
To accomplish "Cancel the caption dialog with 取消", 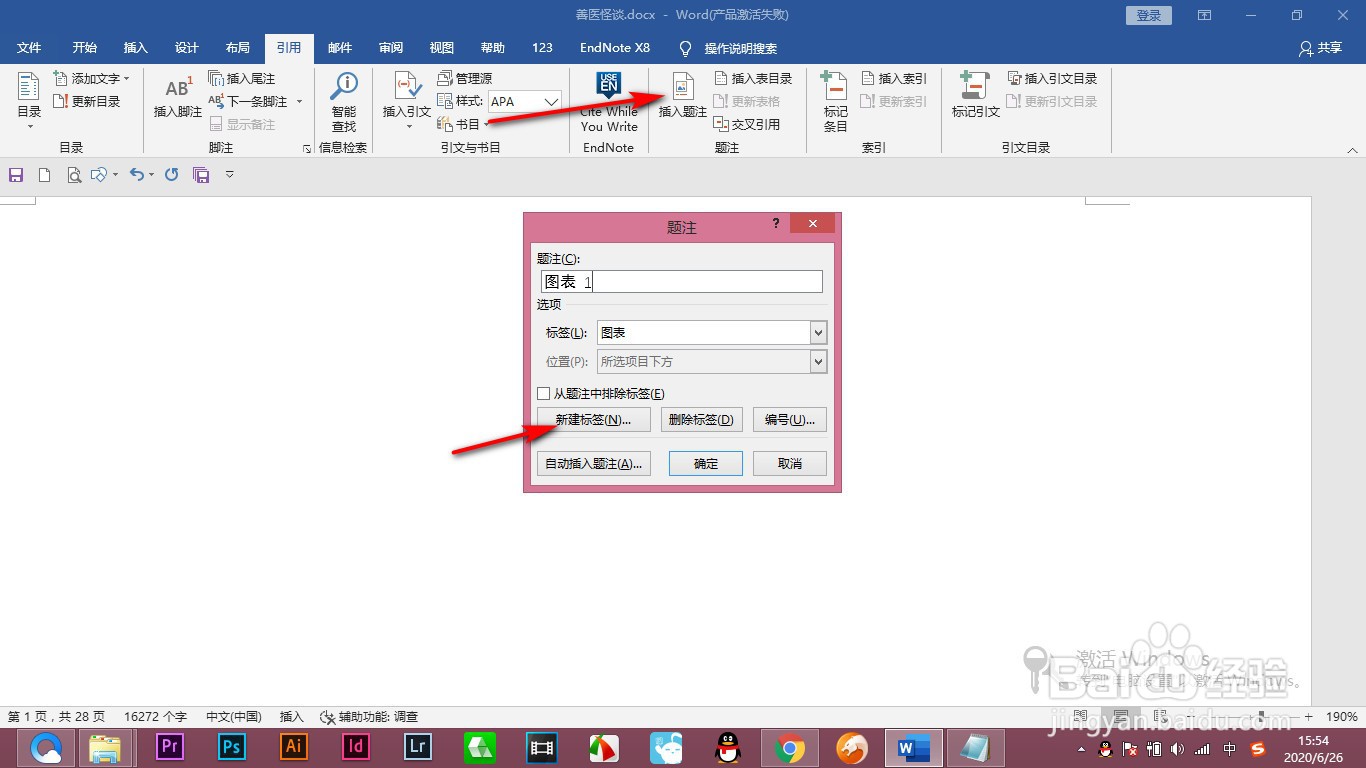I will click(x=790, y=464).
